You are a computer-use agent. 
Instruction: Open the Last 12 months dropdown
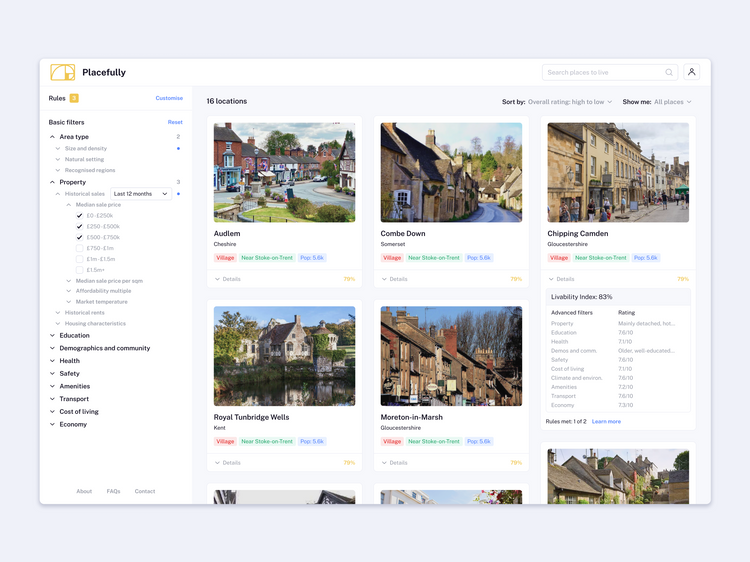[140, 194]
